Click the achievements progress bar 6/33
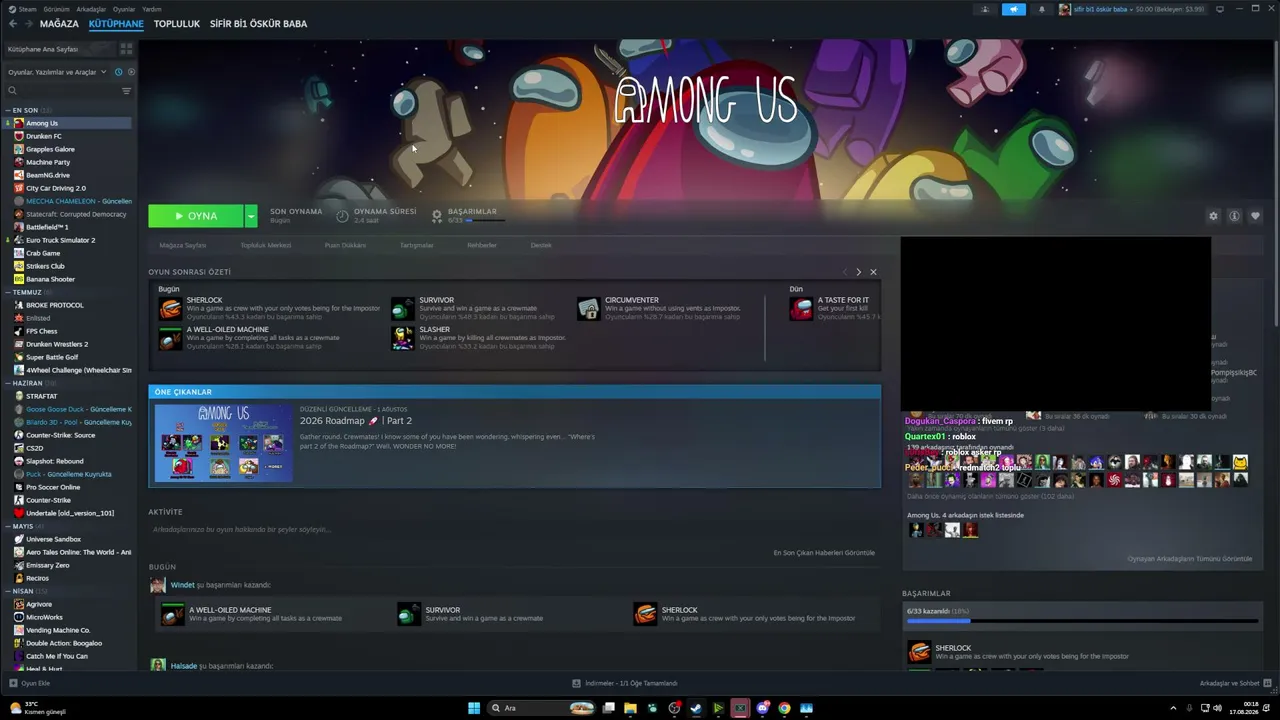This screenshot has height=720, width=1280. click(x=1082, y=621)
